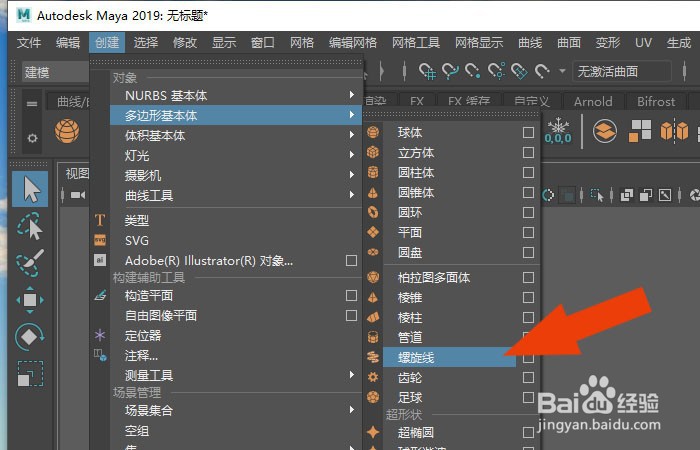This screenshot has width=700, height=450.
Task: Choose the Rotate tool in toolbox
Action: click(x=30, y=337)
